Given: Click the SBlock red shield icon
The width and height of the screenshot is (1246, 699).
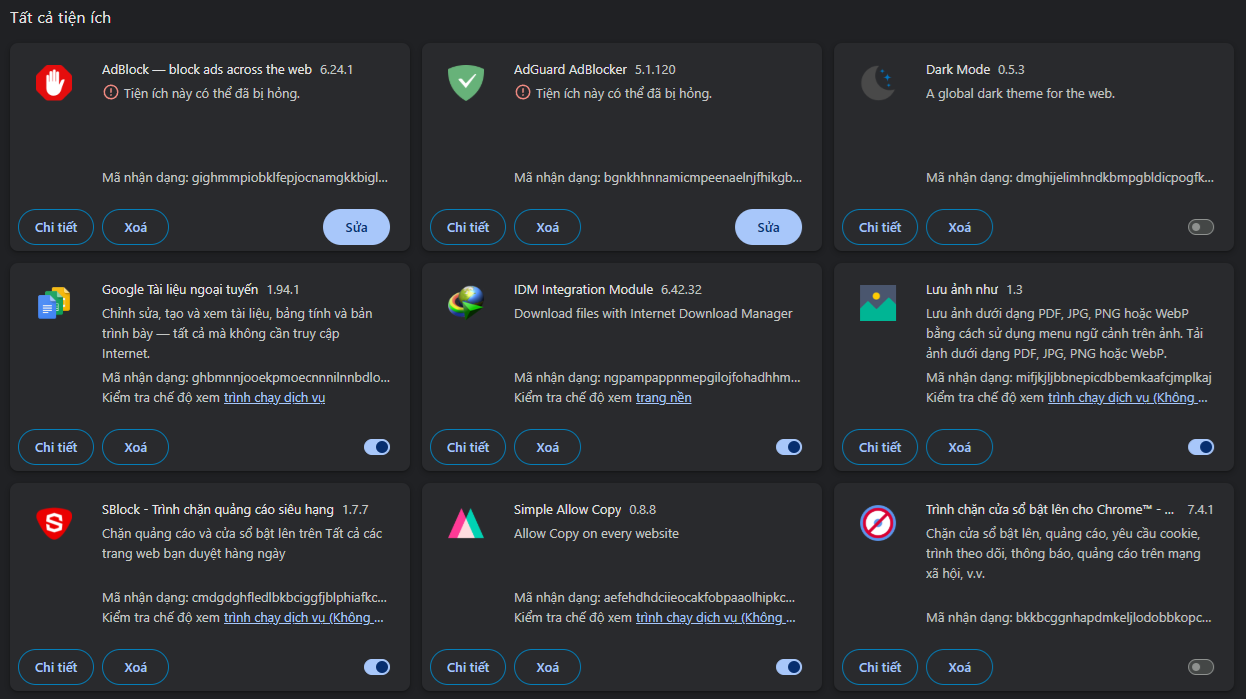Looking at the screenshot, I should 54,523.
